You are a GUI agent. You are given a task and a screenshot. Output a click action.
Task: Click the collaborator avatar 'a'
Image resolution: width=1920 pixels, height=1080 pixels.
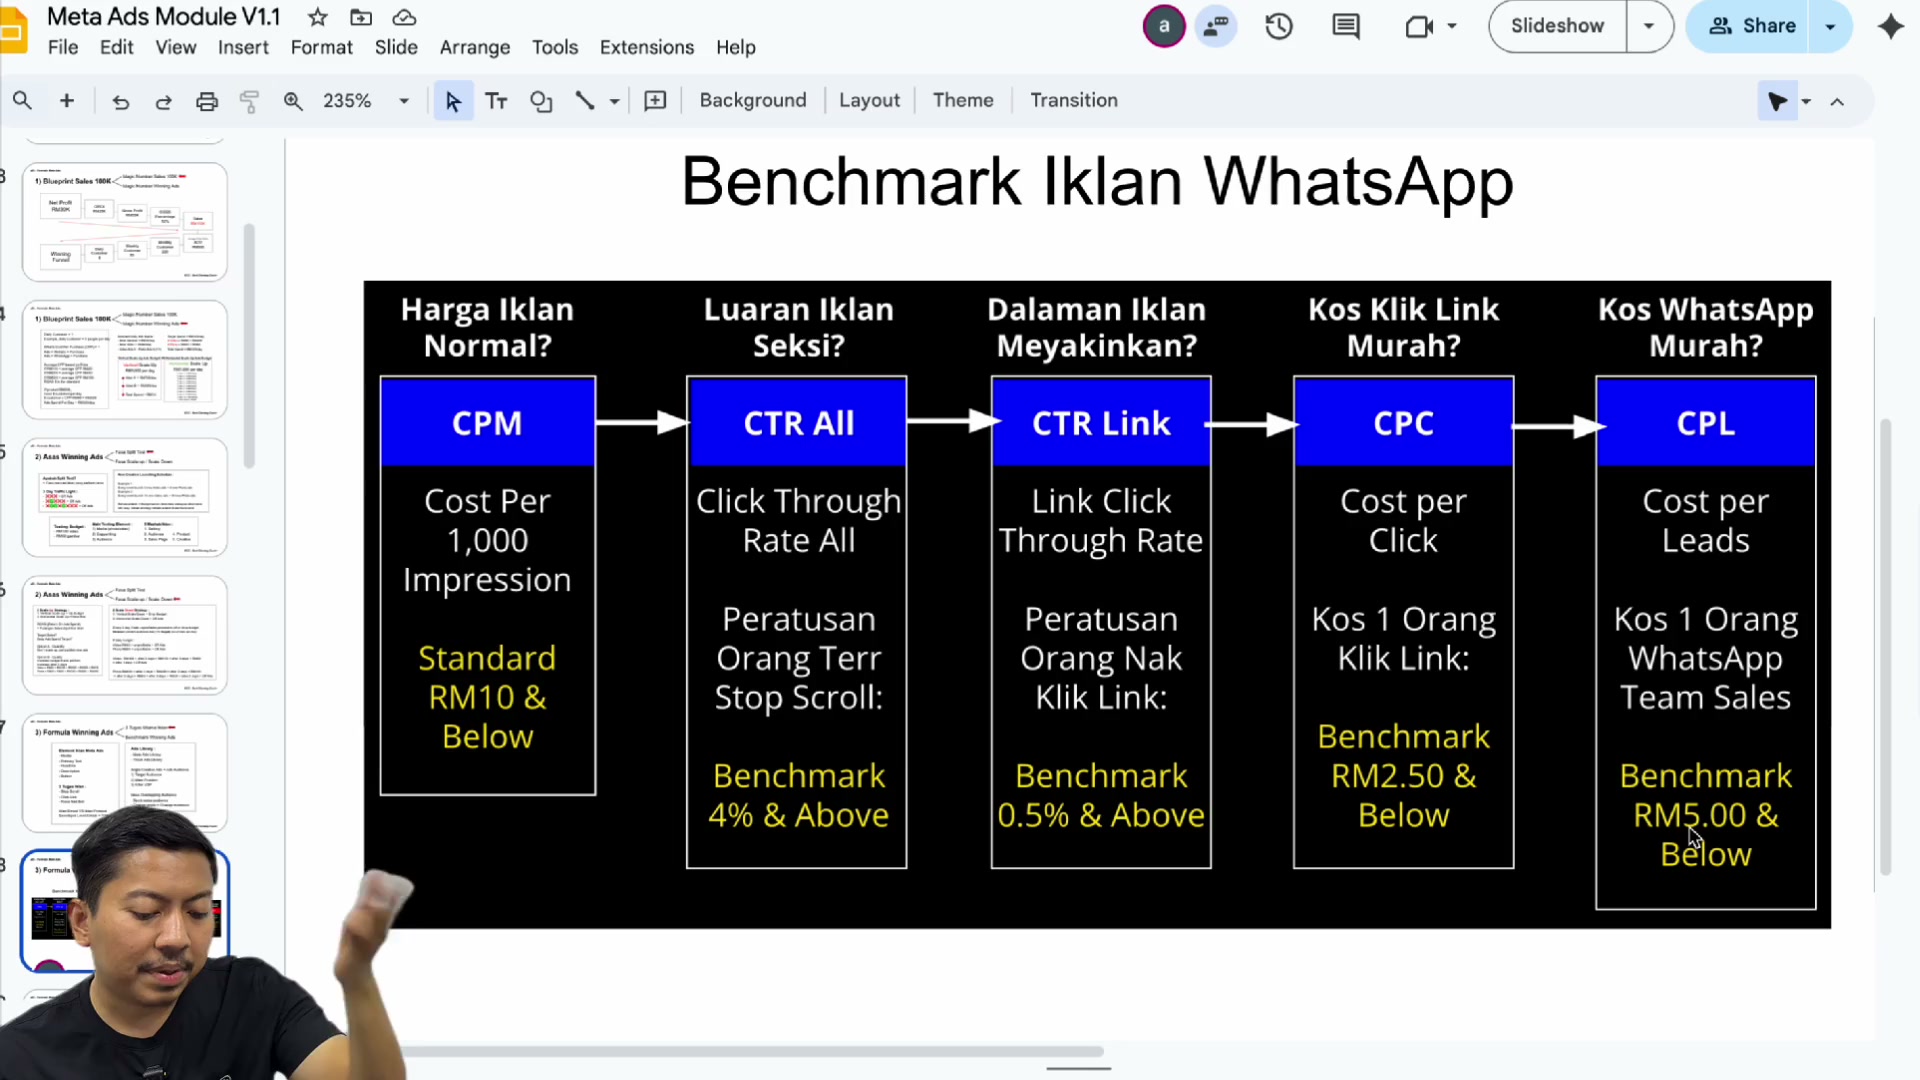[1164, 26]
